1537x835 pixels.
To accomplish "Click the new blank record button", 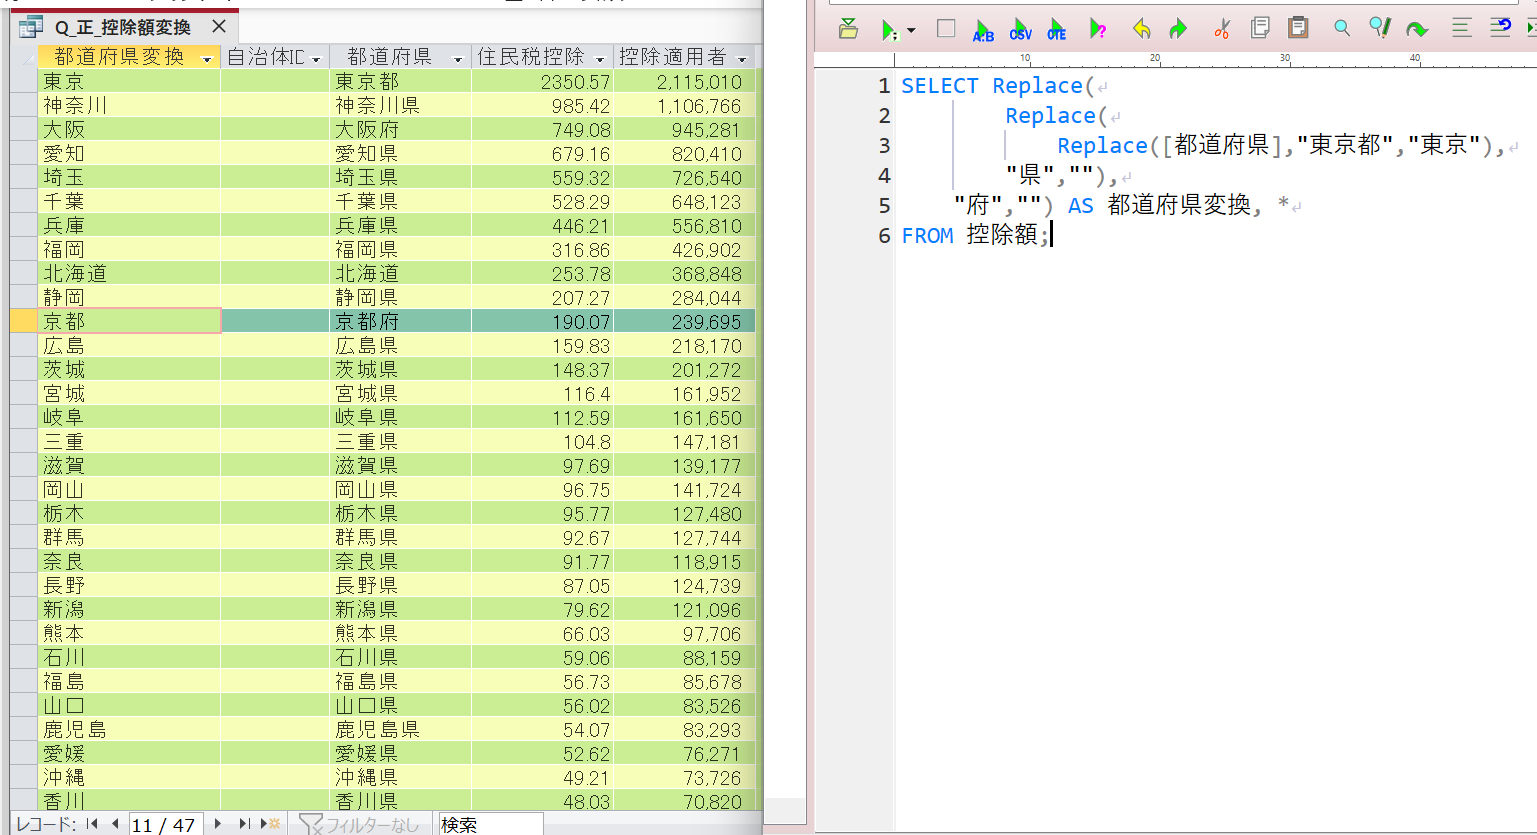I will (x=270, y=824).
